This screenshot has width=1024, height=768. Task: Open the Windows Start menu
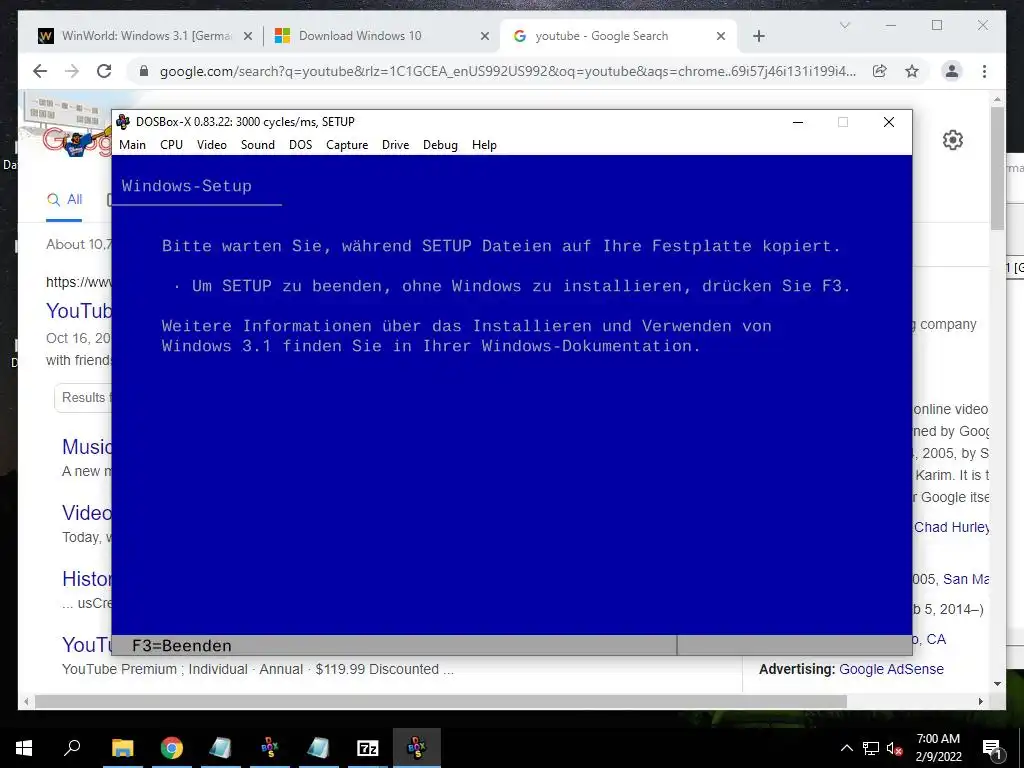(x=24, y=748)
